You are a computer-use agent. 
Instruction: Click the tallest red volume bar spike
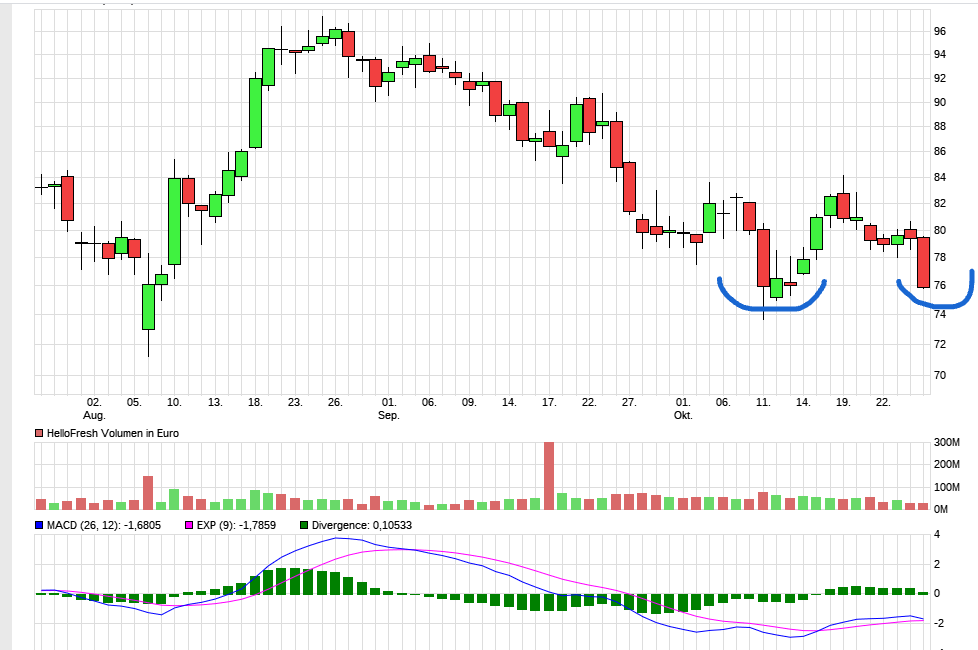coord(549,475)
